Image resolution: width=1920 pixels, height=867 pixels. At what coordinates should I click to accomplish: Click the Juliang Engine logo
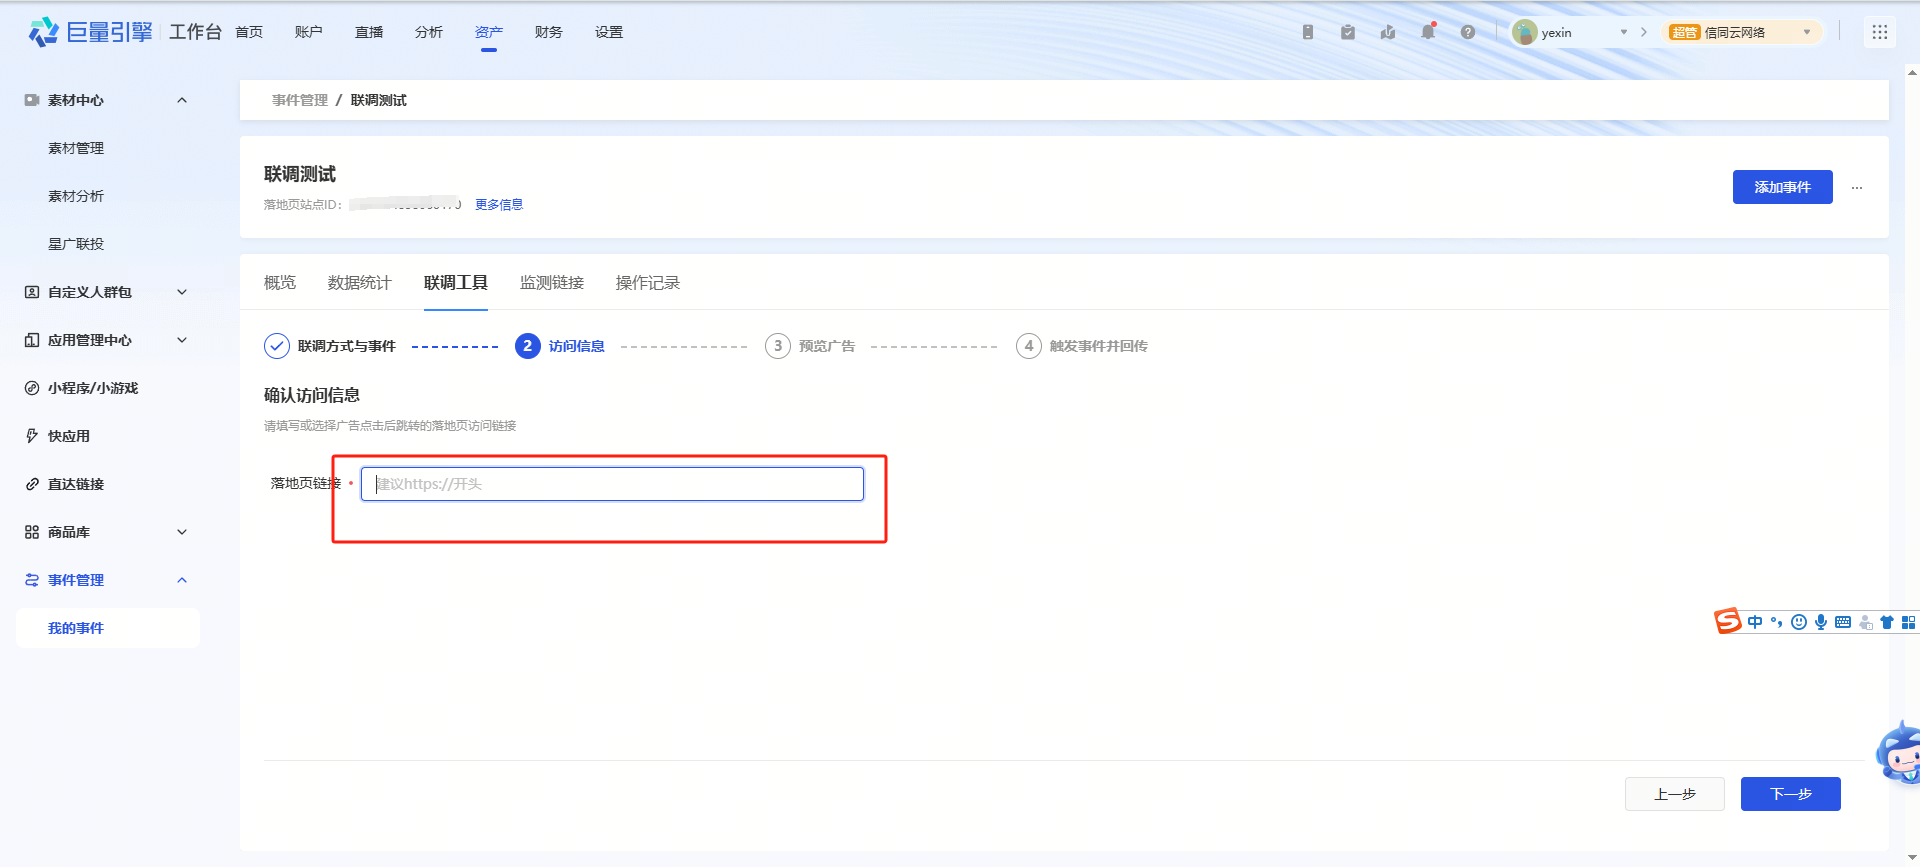pyautogui.click(x=92, y=32)
